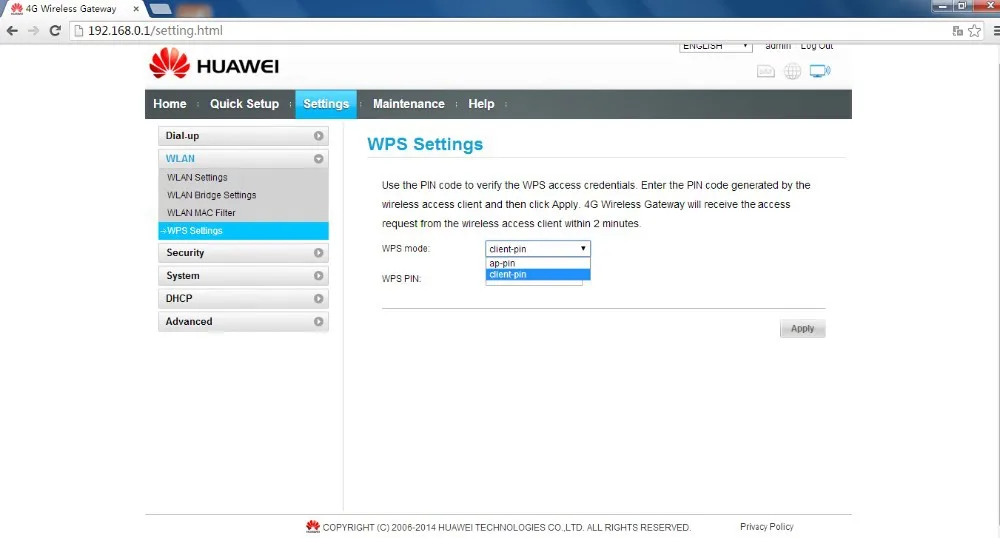This screenshot has width=1000, height=538.
Task: Open the Quick Setup menu
Action: point(244,104)
